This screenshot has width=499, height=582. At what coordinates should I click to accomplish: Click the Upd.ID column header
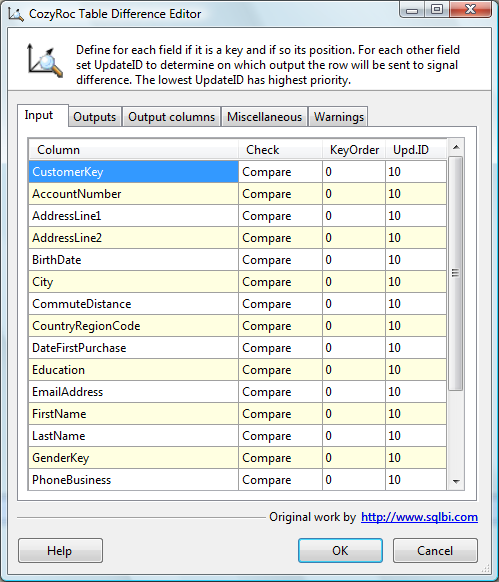pos(416,150)
